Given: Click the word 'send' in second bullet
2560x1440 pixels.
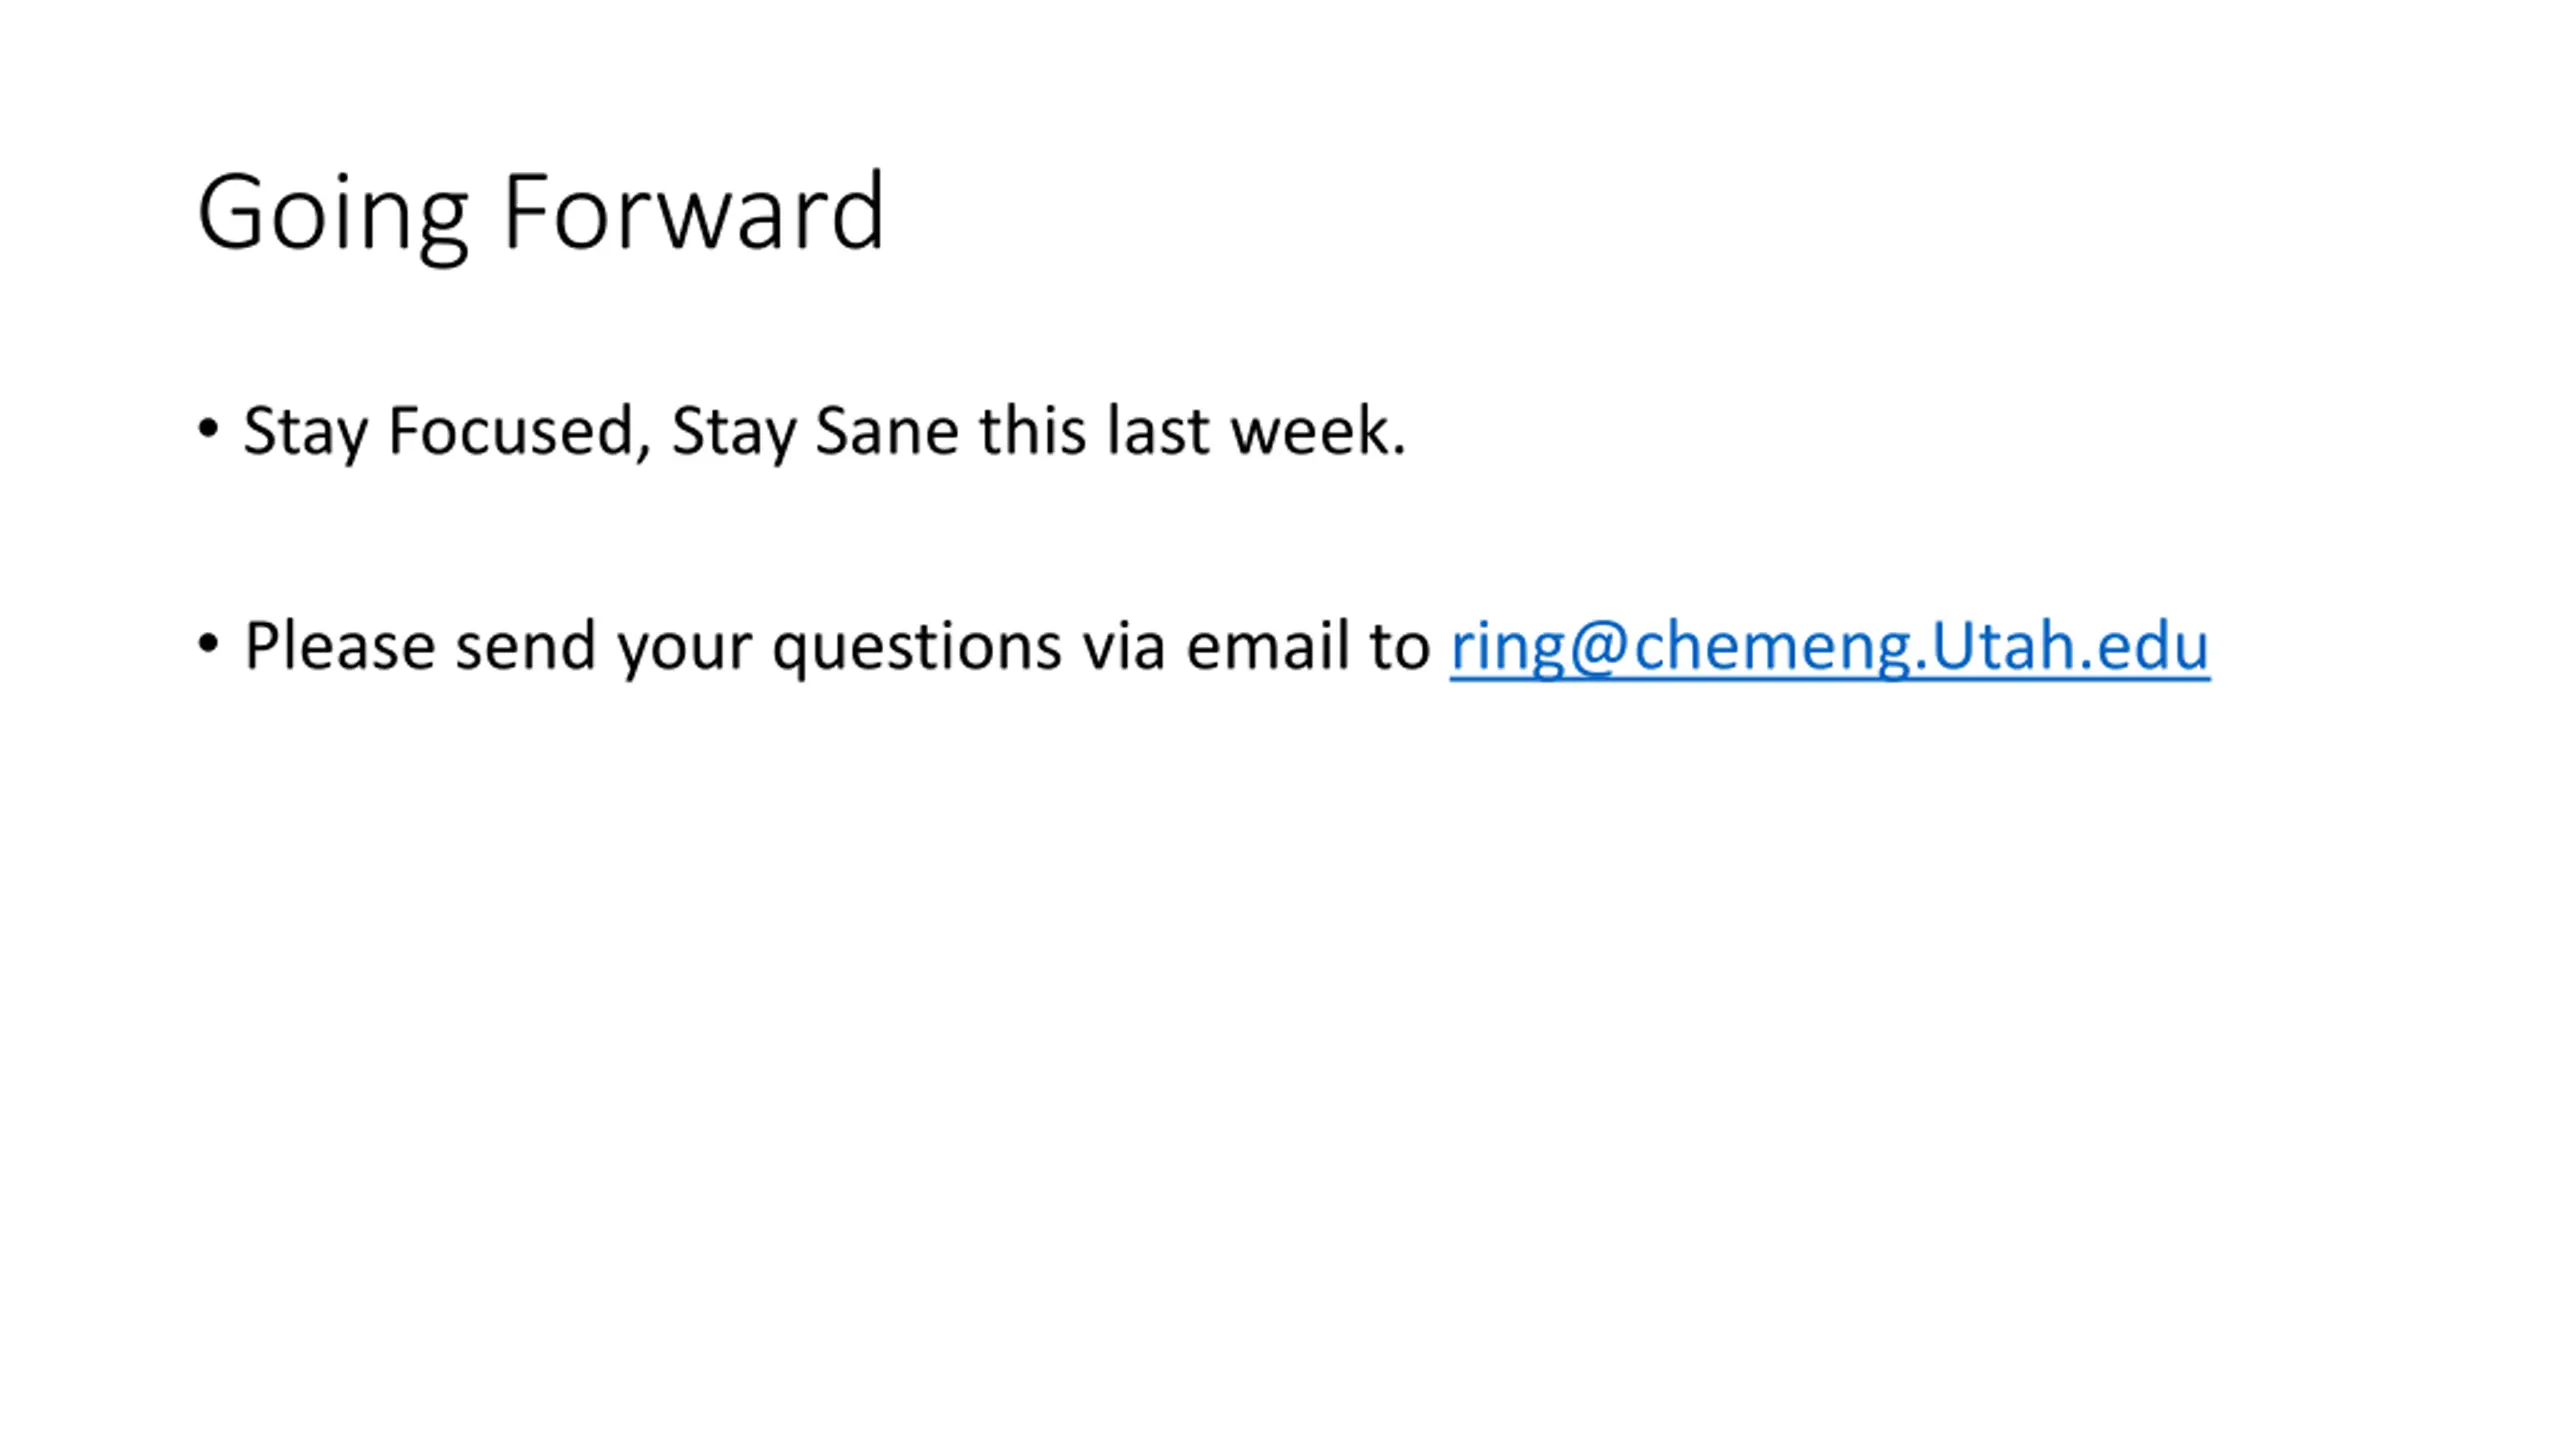Looking at the screenshot, I should tap(525, 646).
